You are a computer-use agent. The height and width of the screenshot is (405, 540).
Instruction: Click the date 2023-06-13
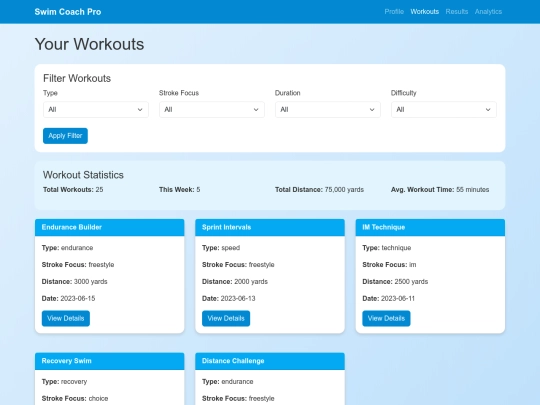click(238, 299)
